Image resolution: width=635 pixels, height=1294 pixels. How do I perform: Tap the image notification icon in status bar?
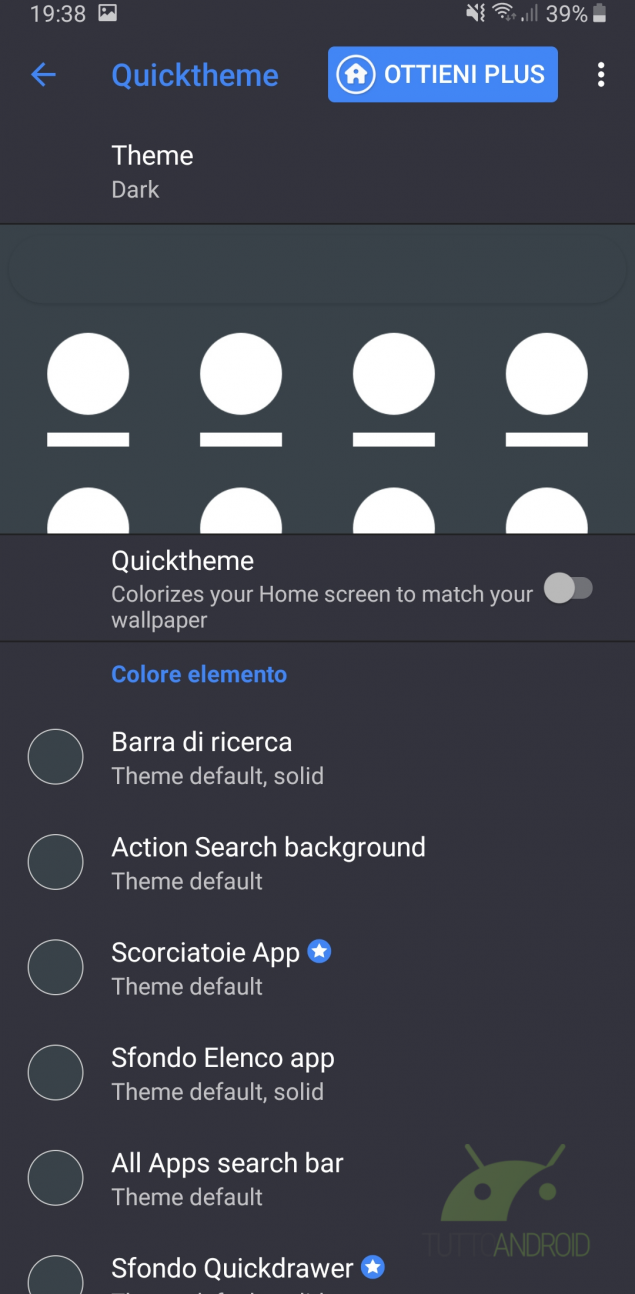click(108, 14)
